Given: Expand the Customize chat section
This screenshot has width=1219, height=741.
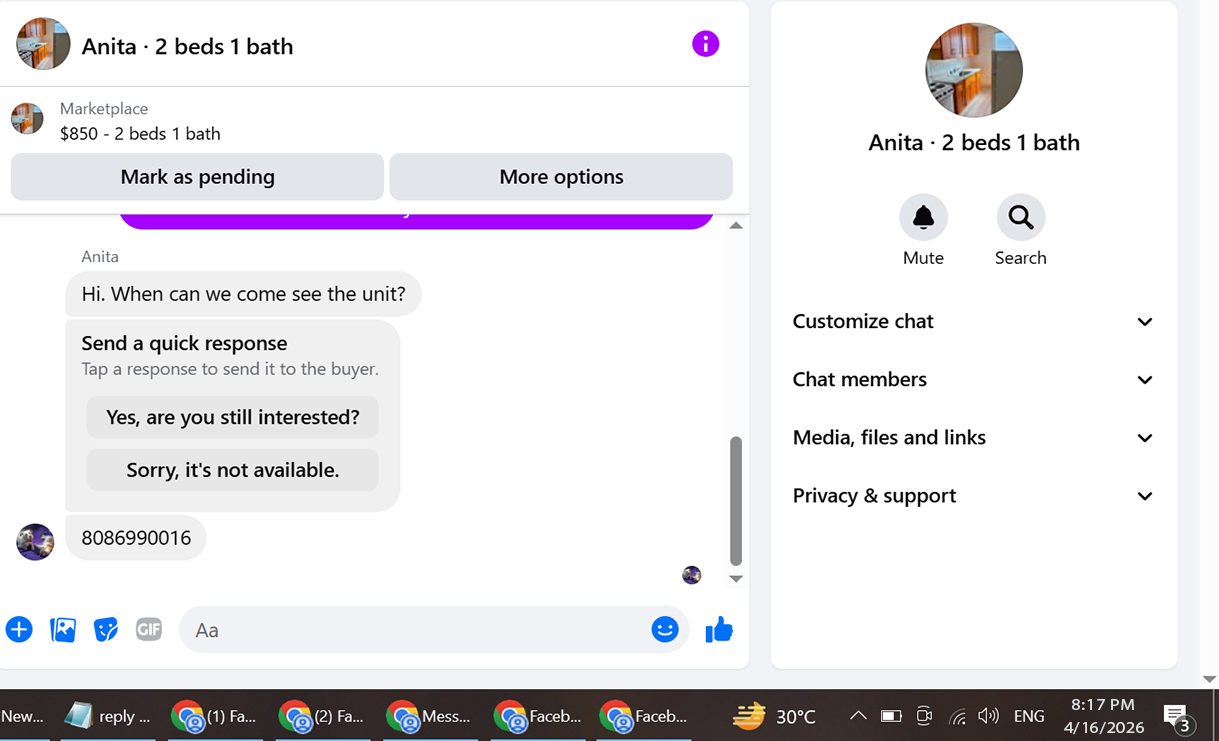Looking at the screenshot, I should [x=973, y=321].
